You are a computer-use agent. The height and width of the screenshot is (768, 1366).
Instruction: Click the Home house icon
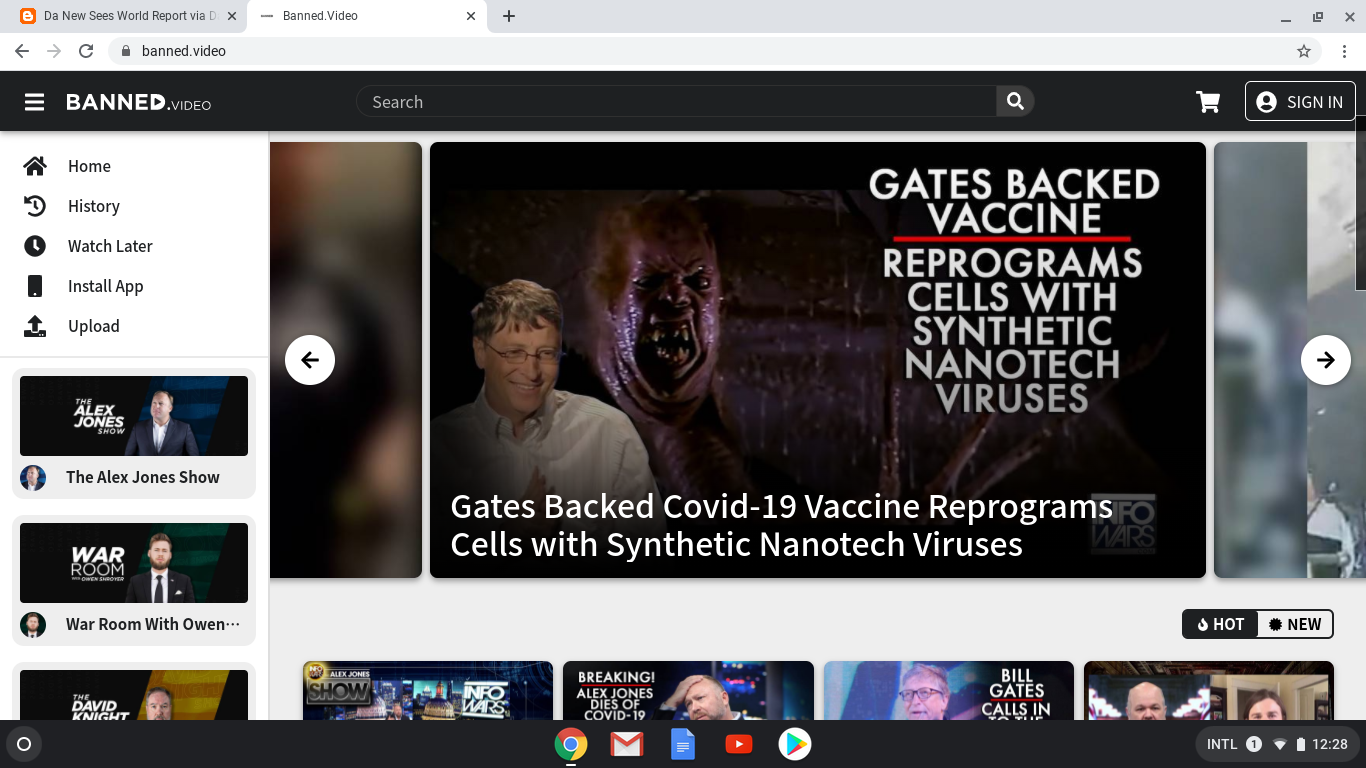click(35, 166)
